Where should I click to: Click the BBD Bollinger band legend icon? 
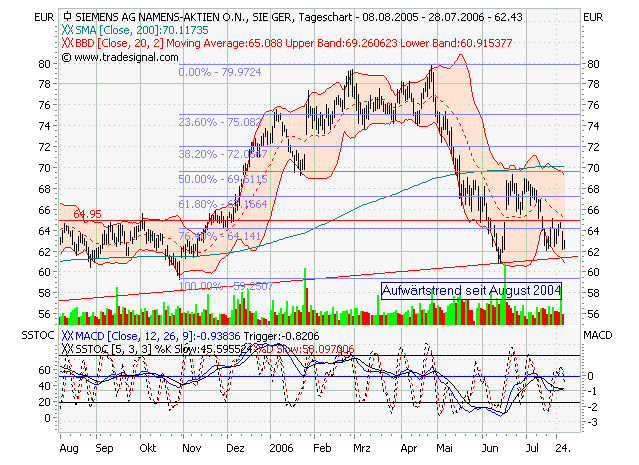(67, 43)
